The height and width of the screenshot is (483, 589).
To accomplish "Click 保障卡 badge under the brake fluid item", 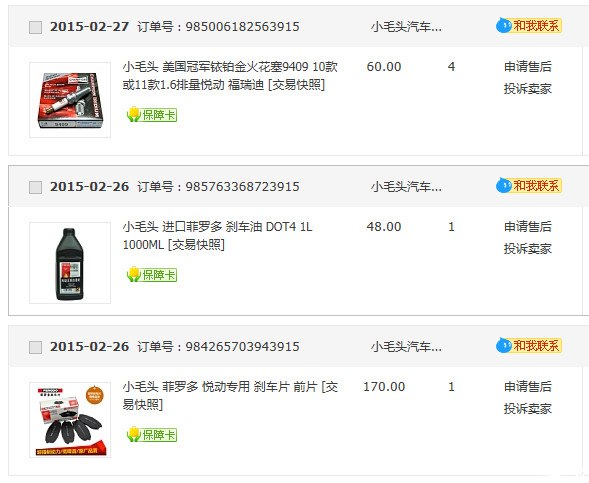I will (x=151, y=275).
